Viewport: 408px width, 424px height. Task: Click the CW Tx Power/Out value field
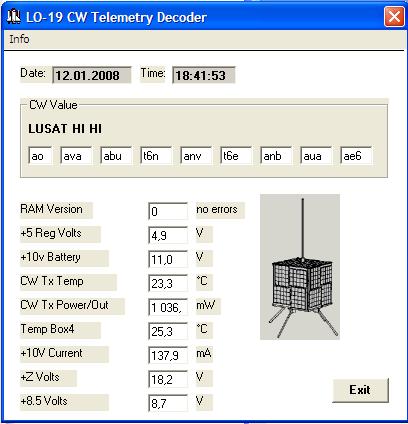tap(168, 307)
